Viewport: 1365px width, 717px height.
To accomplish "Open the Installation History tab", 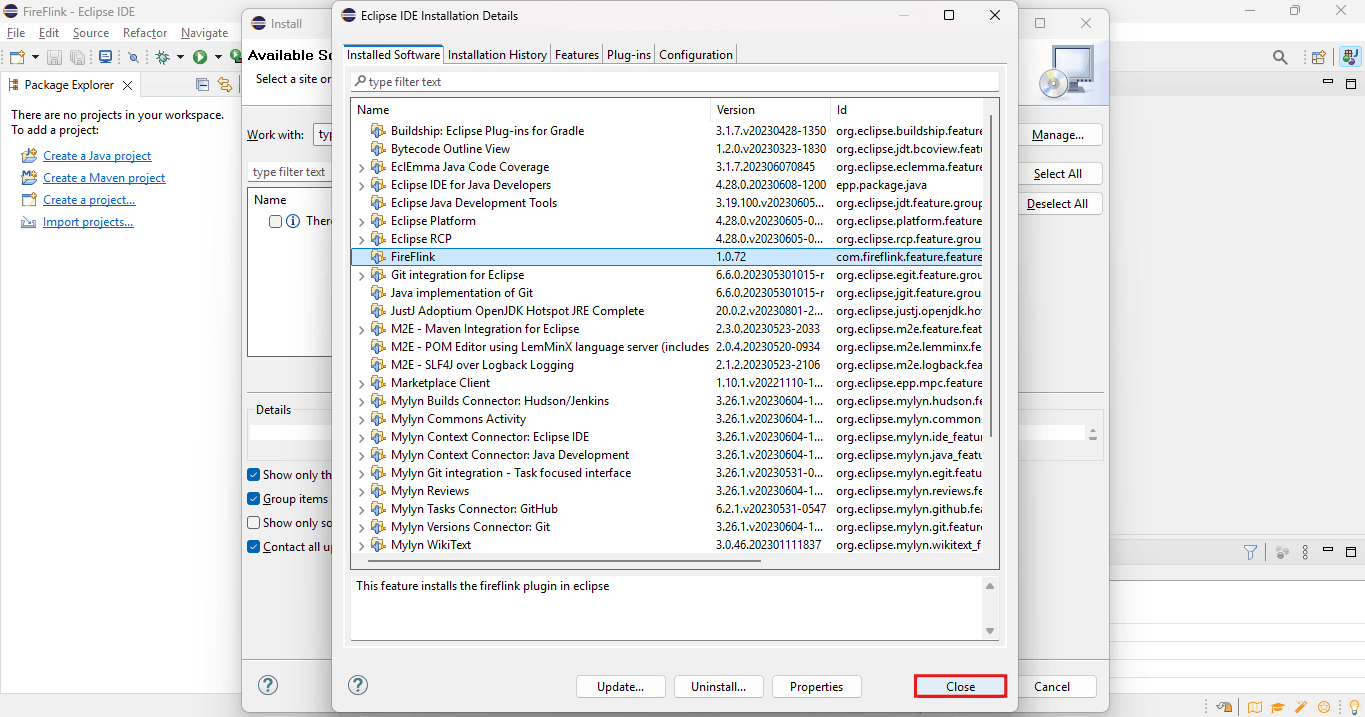I will pos(497,55).
